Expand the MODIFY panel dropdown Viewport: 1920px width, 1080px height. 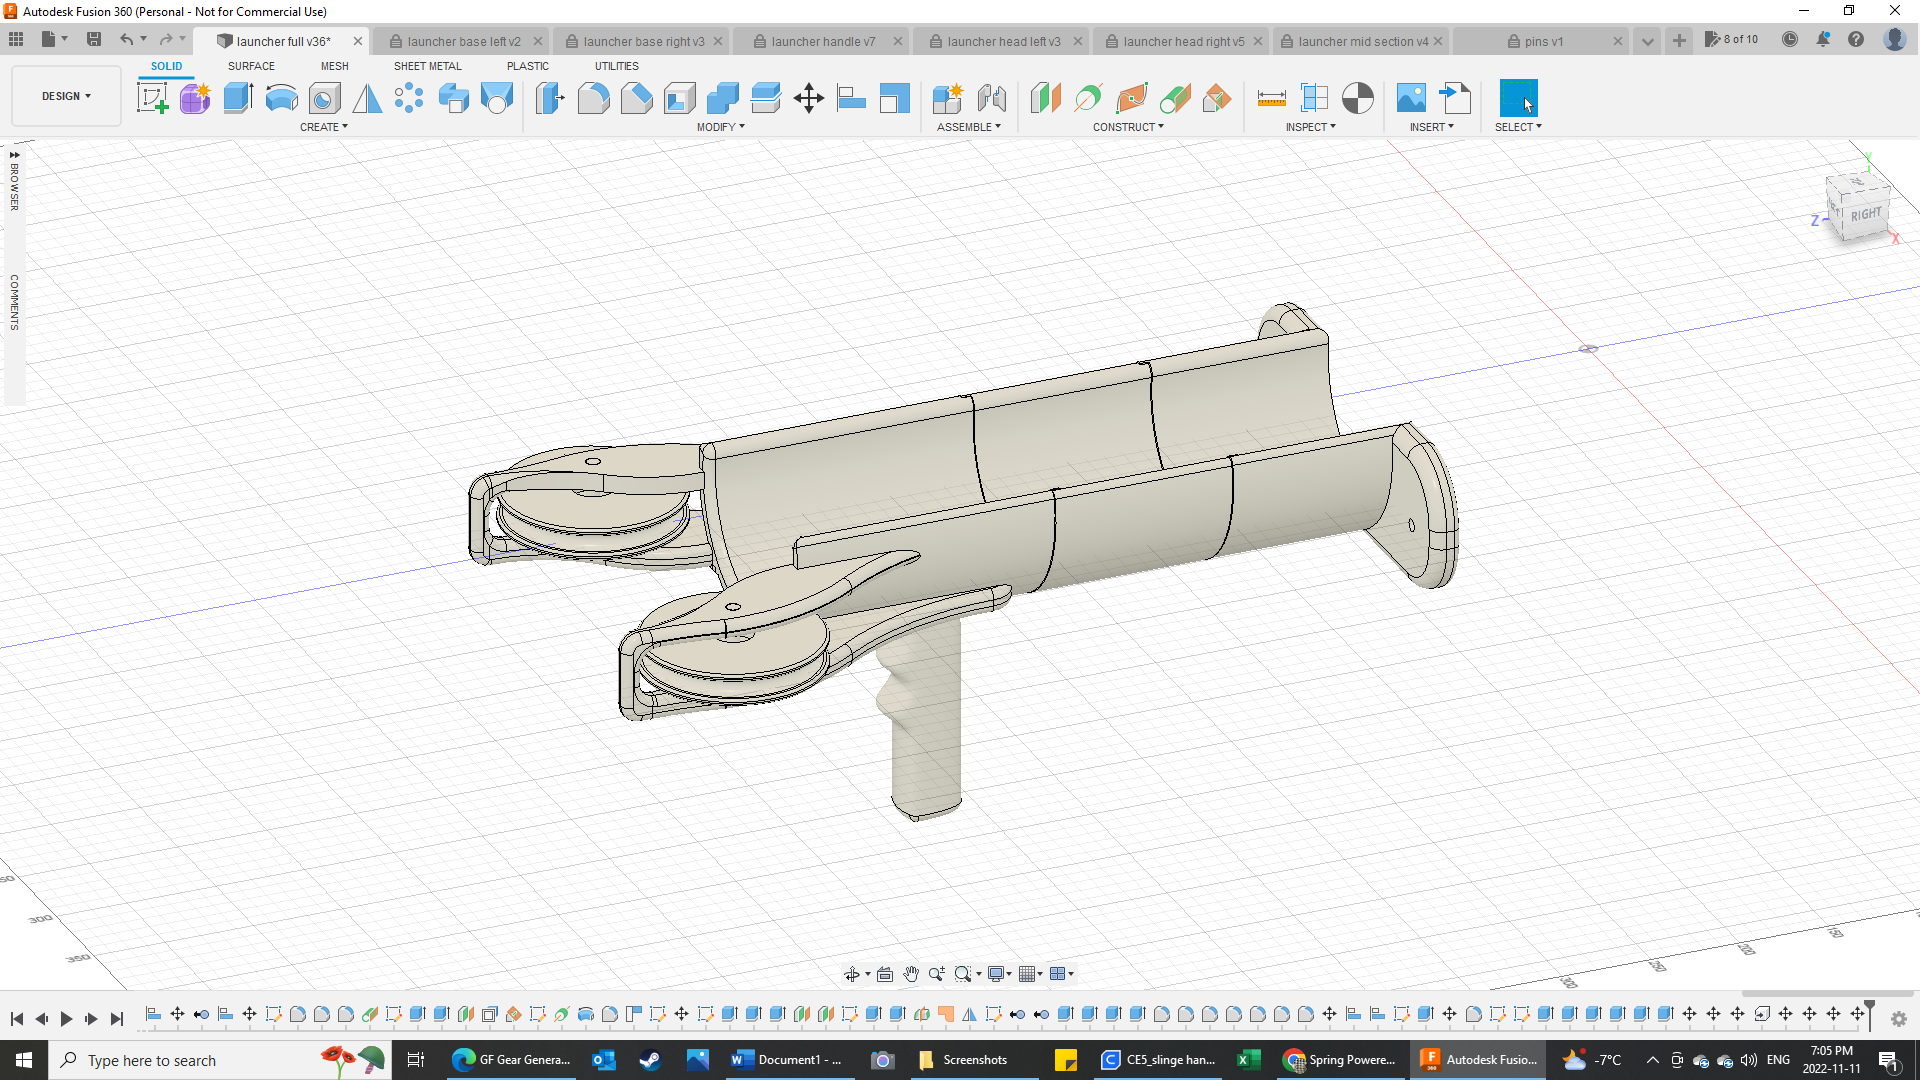[721, 127]
